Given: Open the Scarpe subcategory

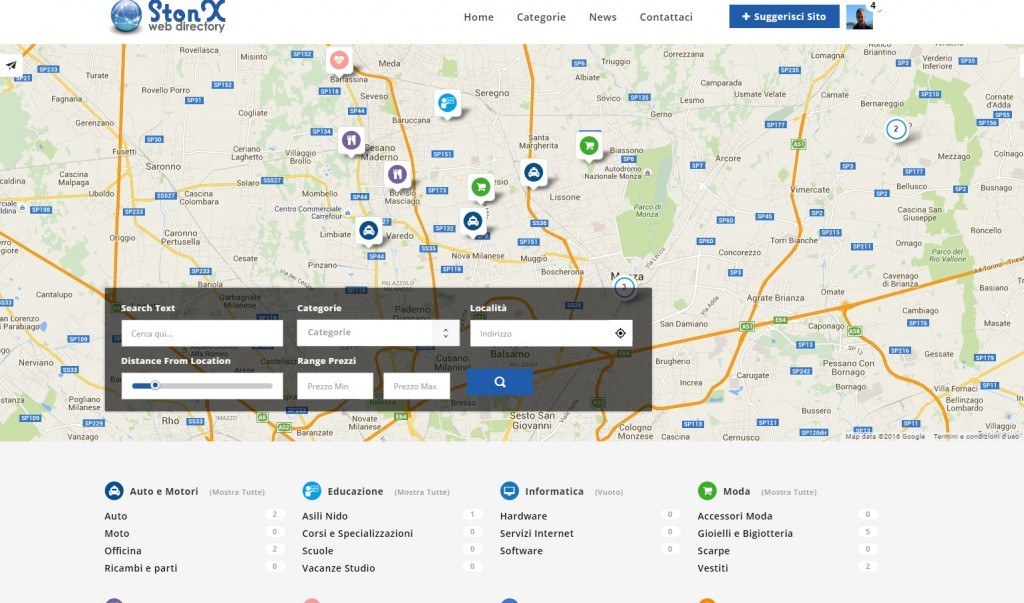Looking at the screenshot, I should (x=713, y=551).
